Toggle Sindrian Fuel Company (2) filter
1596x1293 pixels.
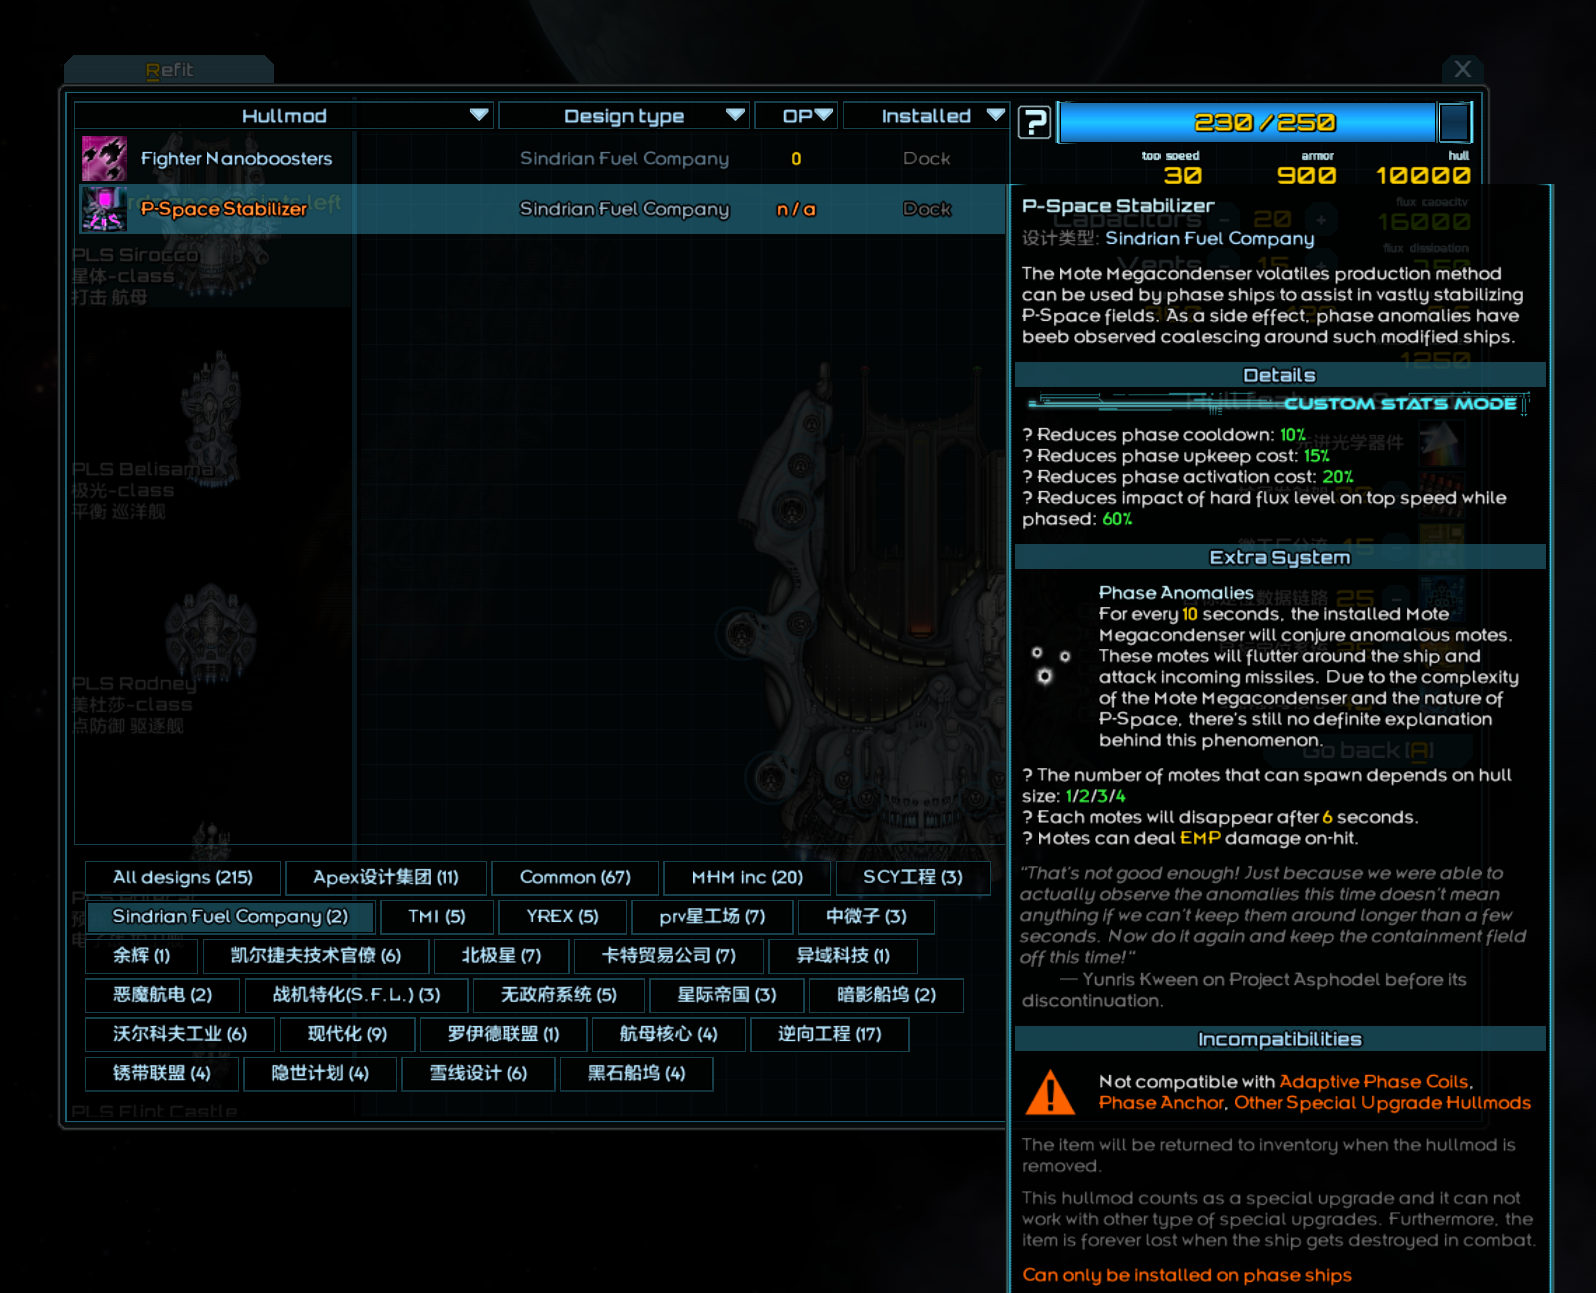point(230,916)
